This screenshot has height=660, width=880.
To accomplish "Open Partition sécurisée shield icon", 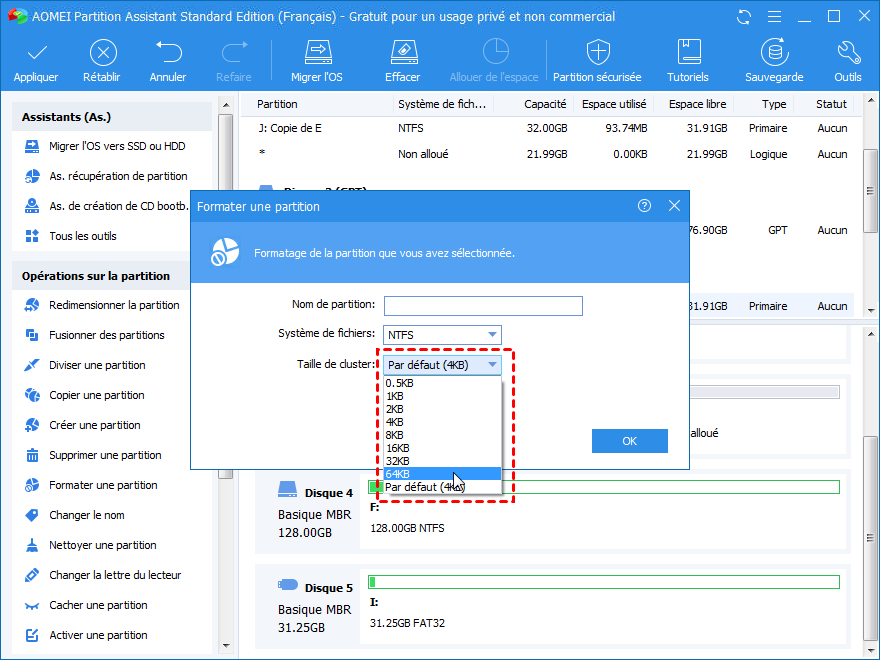I will coord(598,52).
